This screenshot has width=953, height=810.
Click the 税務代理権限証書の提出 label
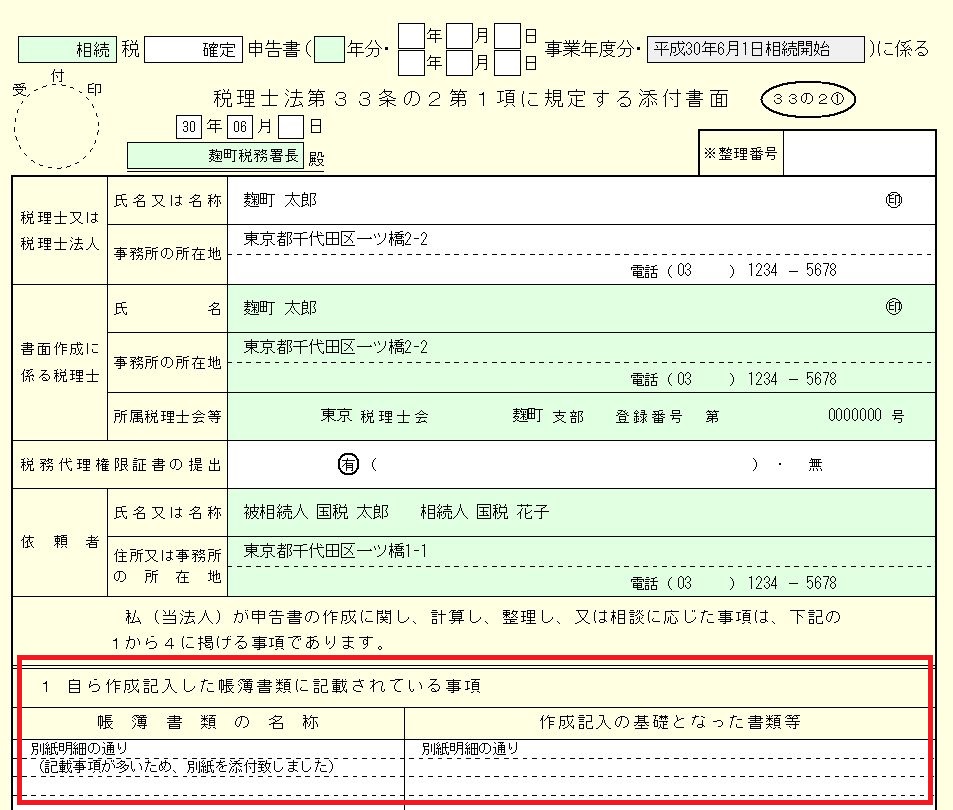tap(120, 465)
